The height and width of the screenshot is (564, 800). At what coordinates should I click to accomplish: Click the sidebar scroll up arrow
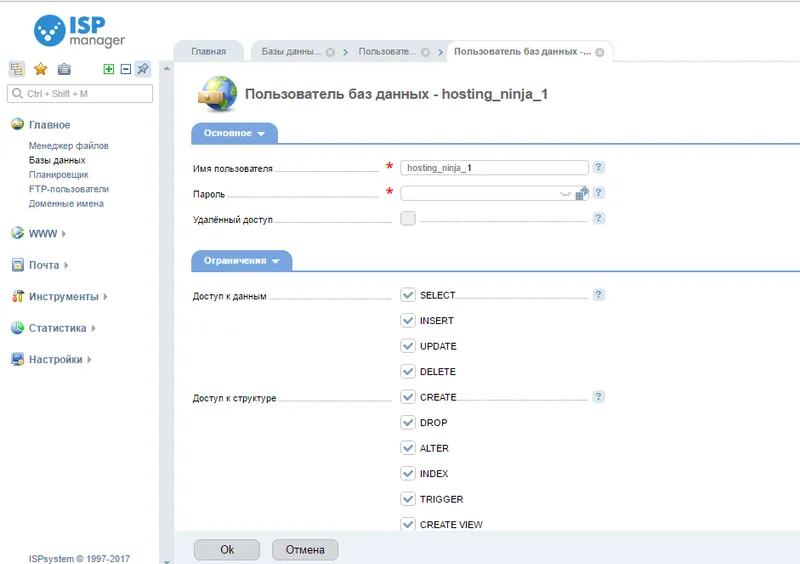coord(166,68)
